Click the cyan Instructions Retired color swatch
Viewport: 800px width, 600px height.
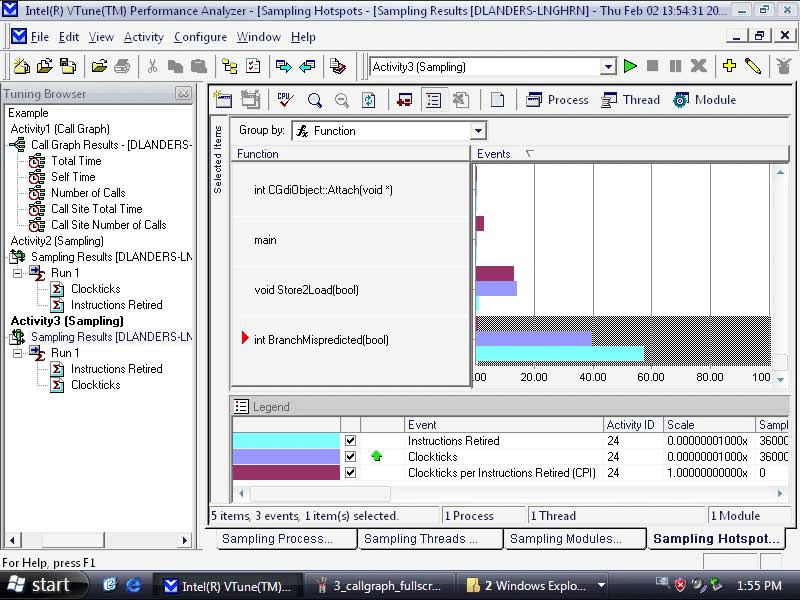[x=286, y=441]
